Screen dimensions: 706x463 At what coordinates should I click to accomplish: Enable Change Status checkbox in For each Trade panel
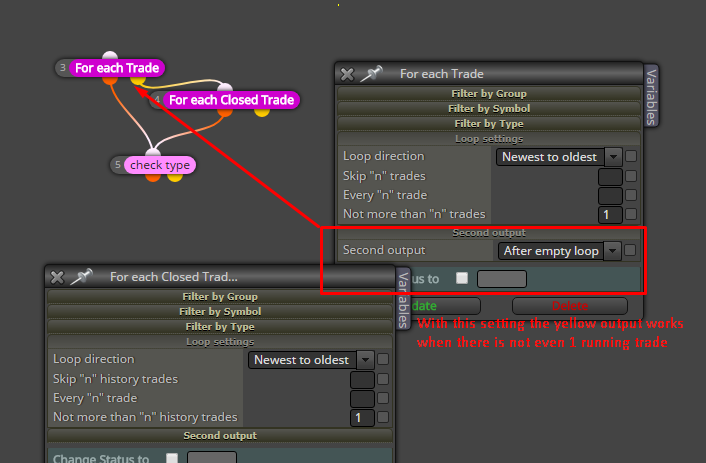click(x=462, y=278)
